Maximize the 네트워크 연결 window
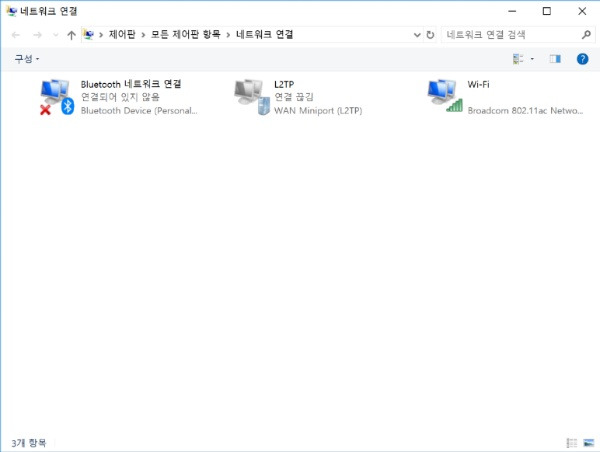Viewport: 600px width, 452px height. pyautogui.click(x=547, y=11)
